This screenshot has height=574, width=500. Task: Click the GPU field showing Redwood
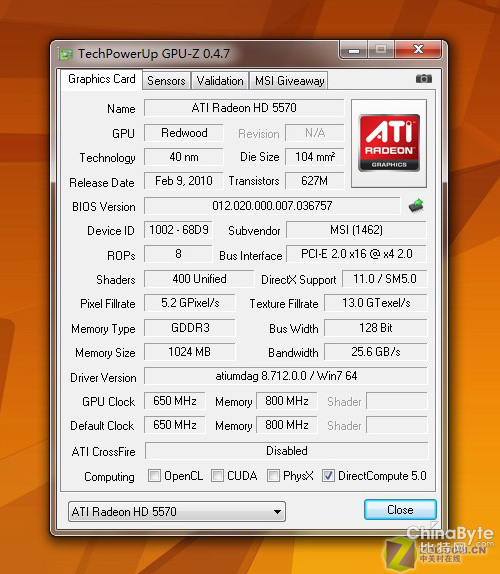(184, 133)
